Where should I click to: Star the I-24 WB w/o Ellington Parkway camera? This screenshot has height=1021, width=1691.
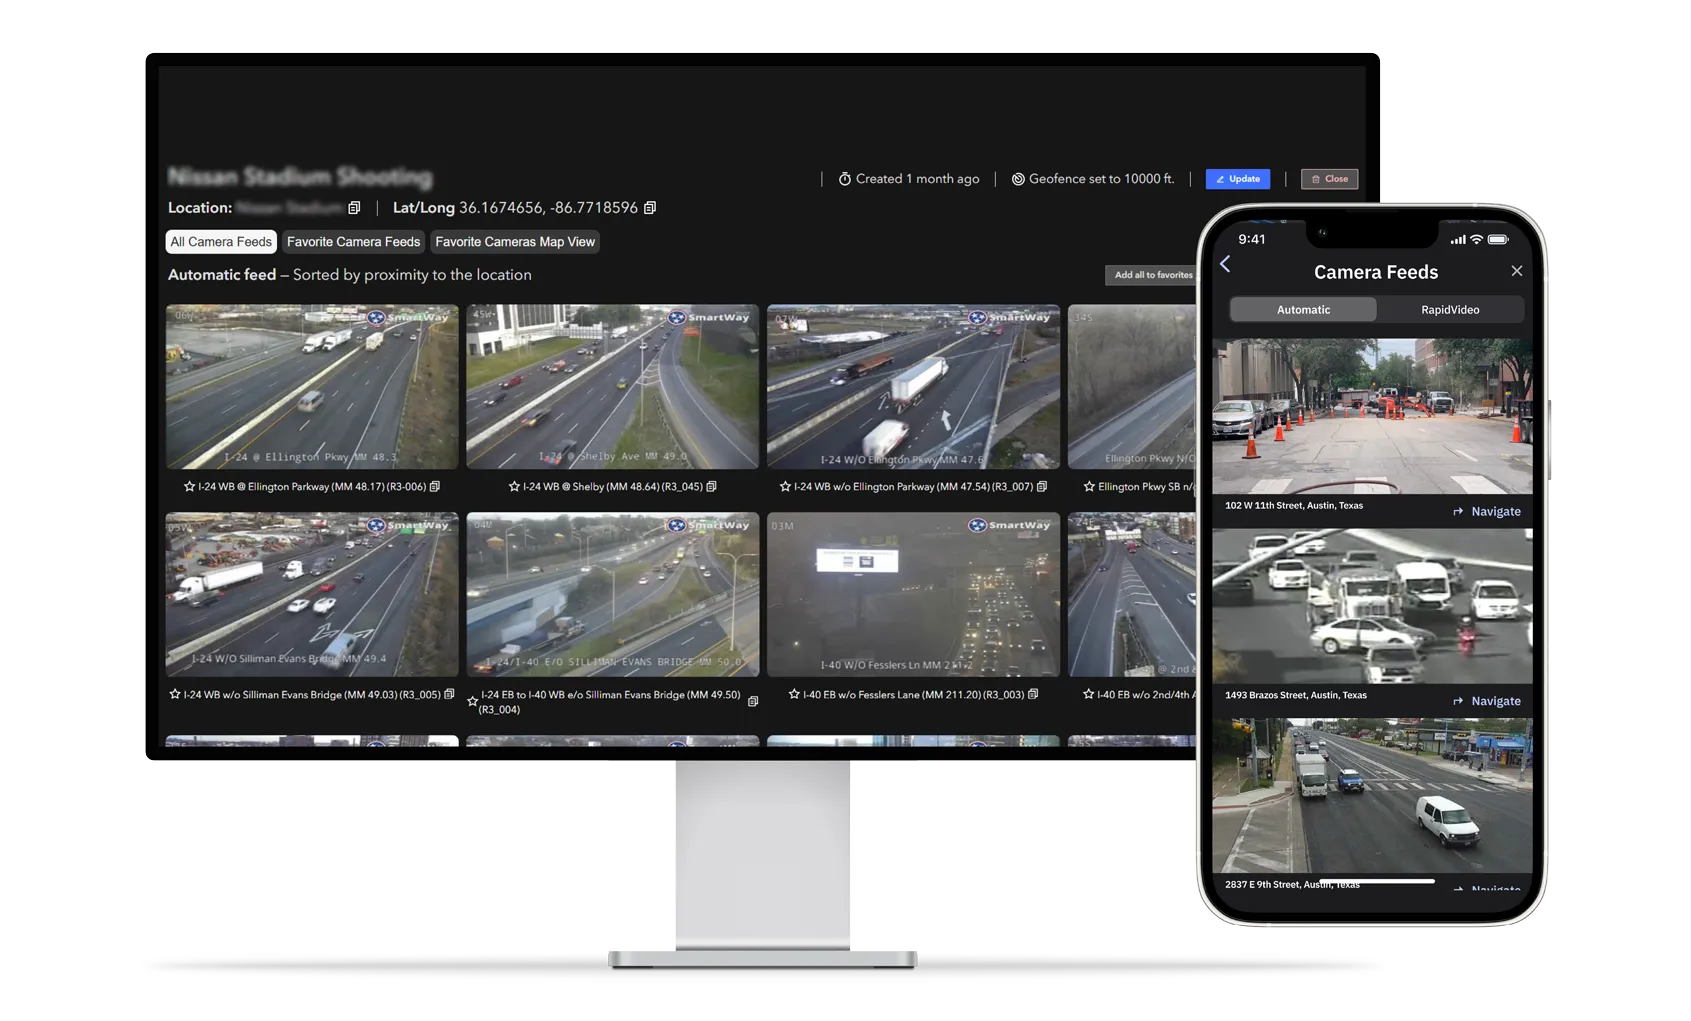[785, 487]
